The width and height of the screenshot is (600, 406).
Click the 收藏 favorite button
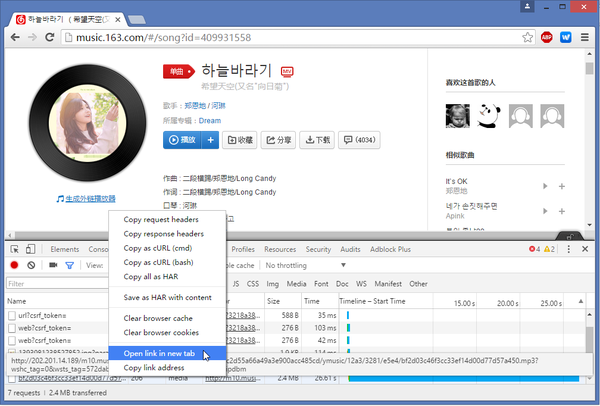[x=240, y=140]
